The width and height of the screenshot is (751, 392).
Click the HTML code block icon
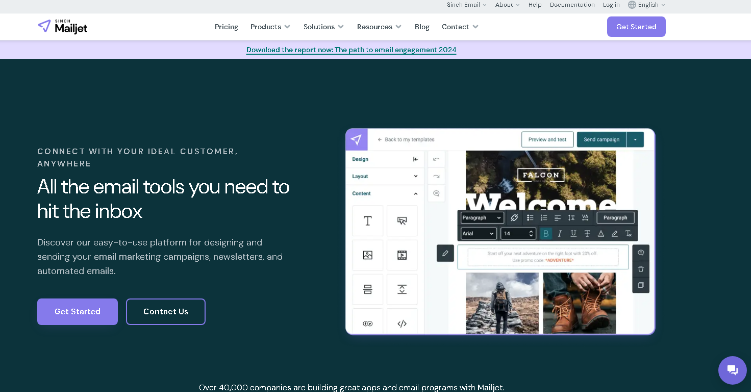(402, 323)
